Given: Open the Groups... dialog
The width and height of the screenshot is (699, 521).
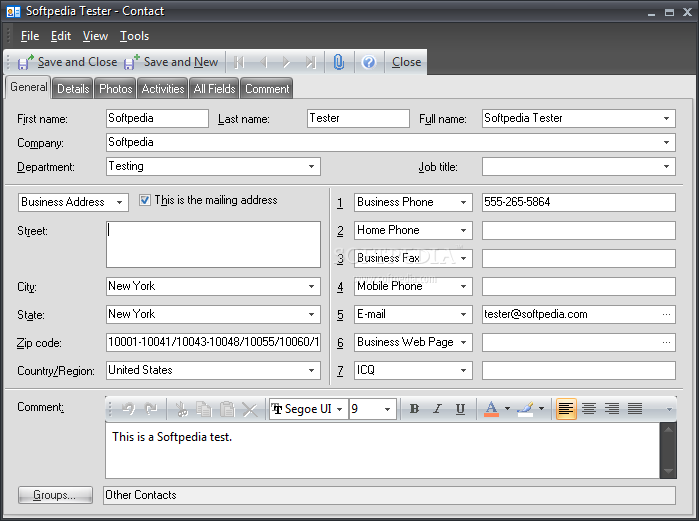Looking at the screenshot, I should point(55,495).
